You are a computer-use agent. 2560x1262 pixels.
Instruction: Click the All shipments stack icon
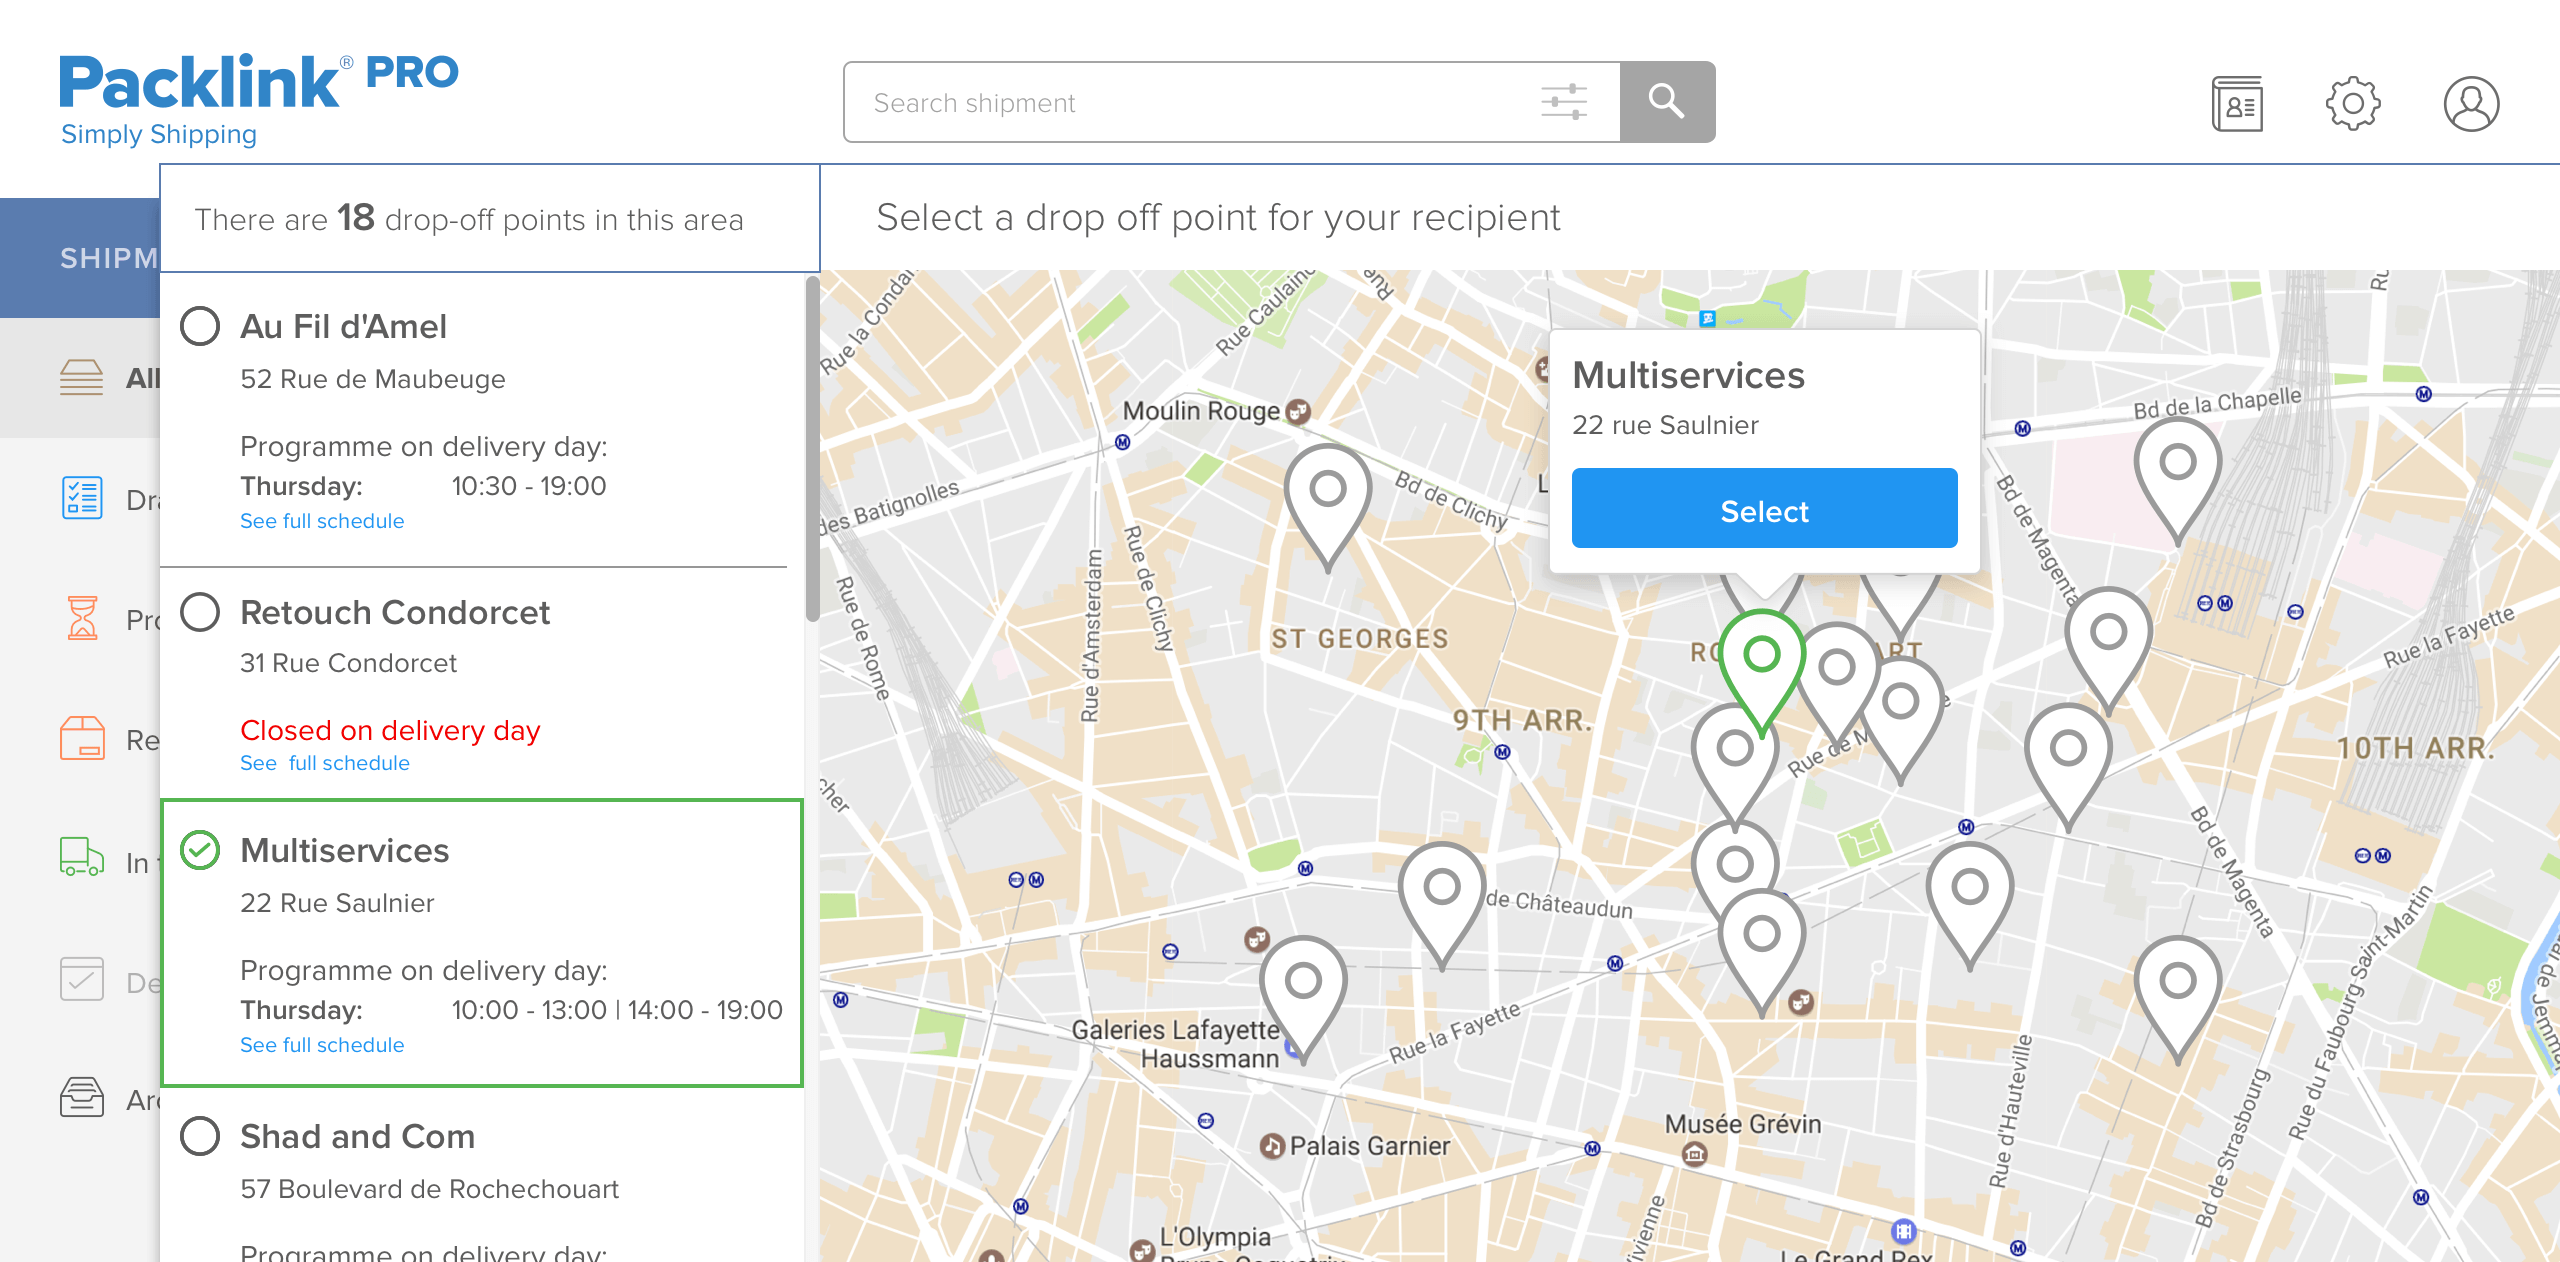(x=81, y=378)
